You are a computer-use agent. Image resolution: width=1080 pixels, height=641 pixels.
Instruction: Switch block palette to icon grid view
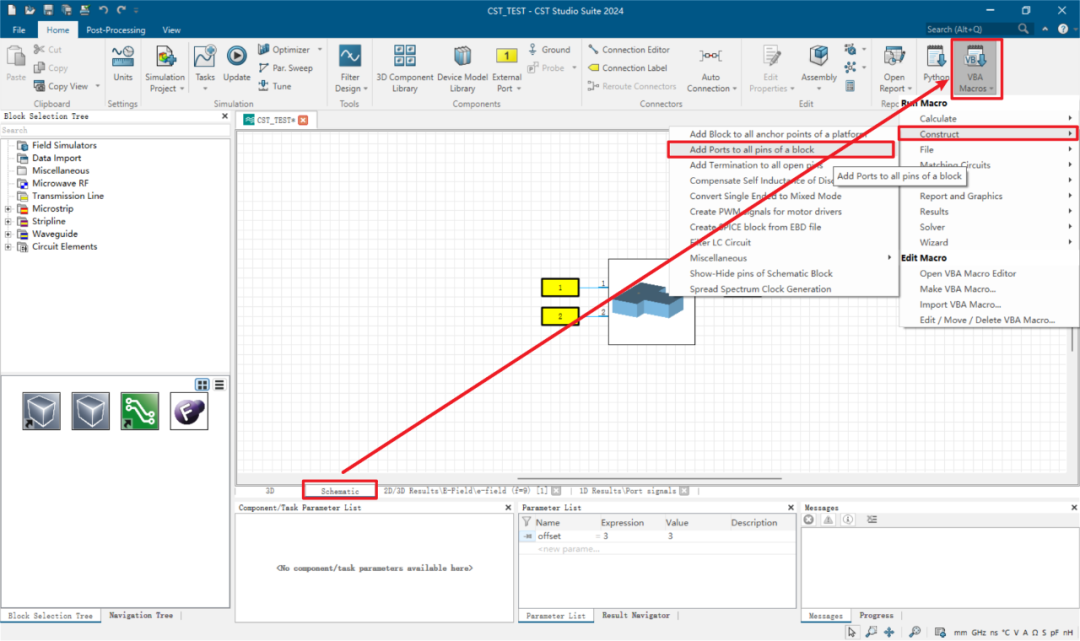(202, 385)
